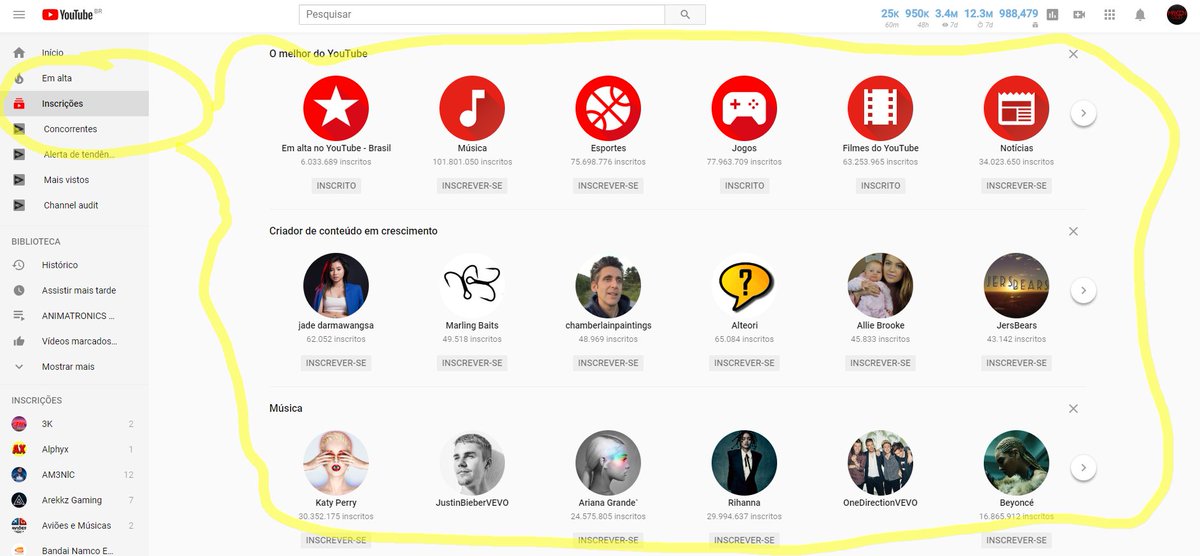This screenshot has width=1200, height=556.
Task: Dismiss the Criador de conteúdo em crescimento section
Action: coord(1073,231)
